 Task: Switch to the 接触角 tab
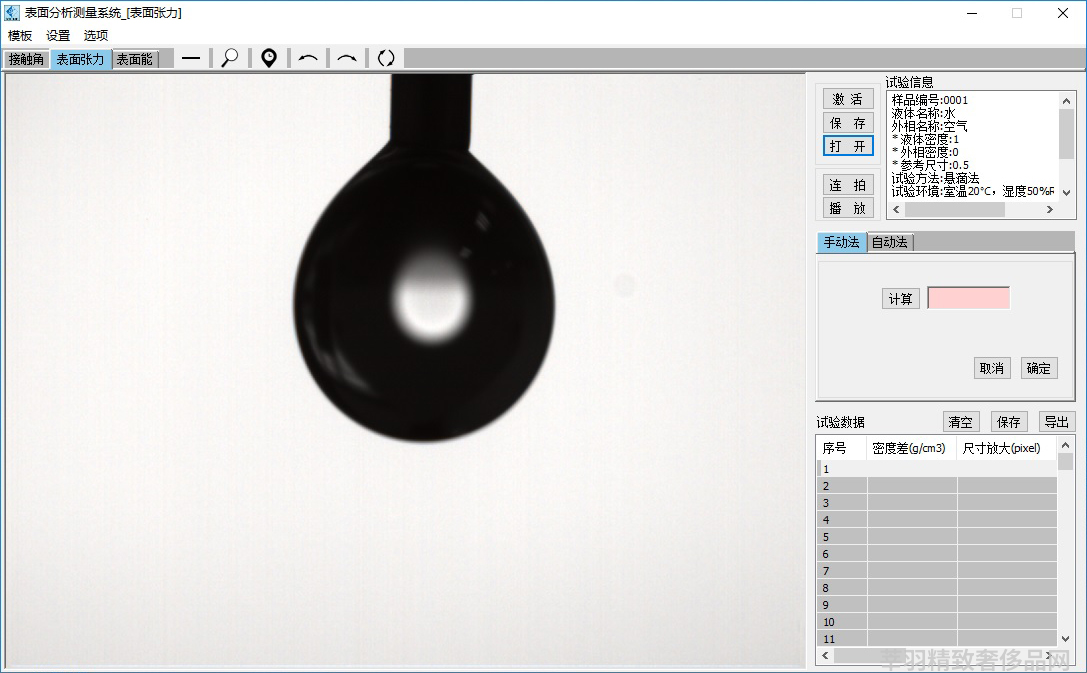(x=26, y=60)
